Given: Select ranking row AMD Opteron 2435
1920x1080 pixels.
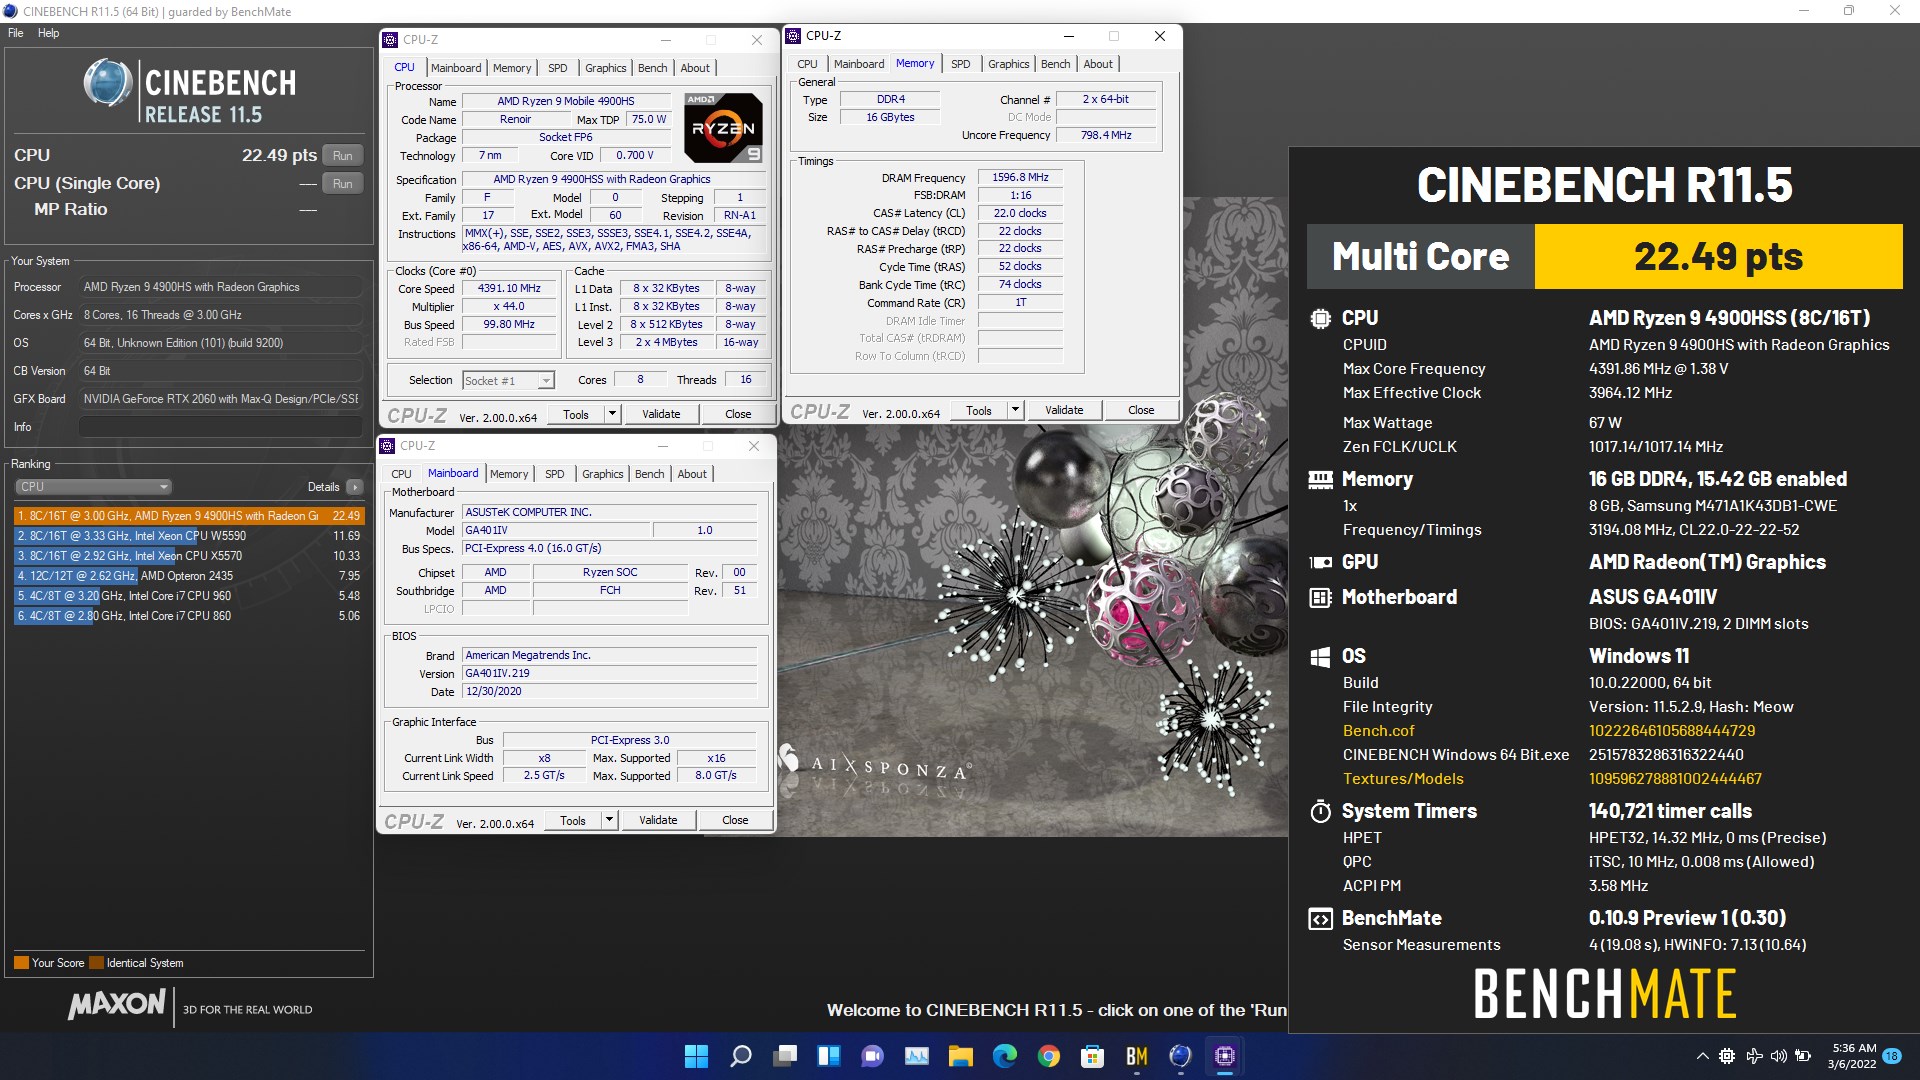Looking at the screenshot, I should click(x=189, y=576).
